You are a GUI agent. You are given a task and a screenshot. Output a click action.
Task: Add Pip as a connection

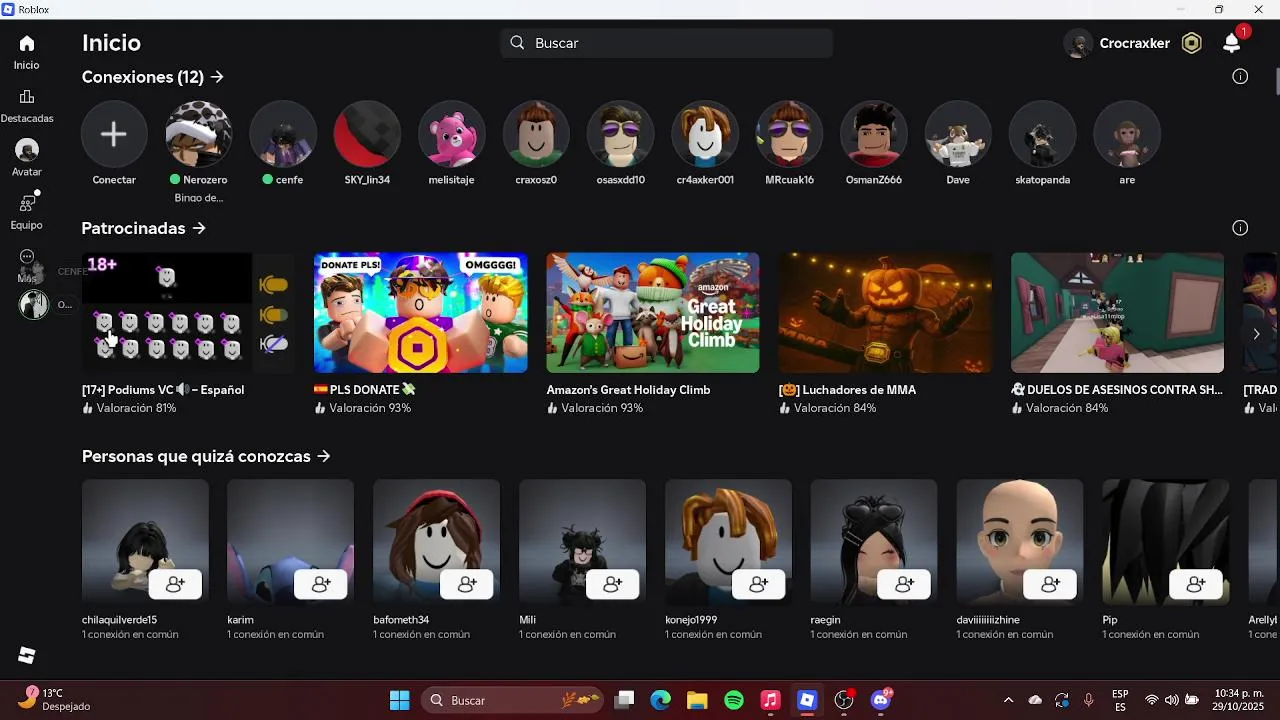[1197, 584]
